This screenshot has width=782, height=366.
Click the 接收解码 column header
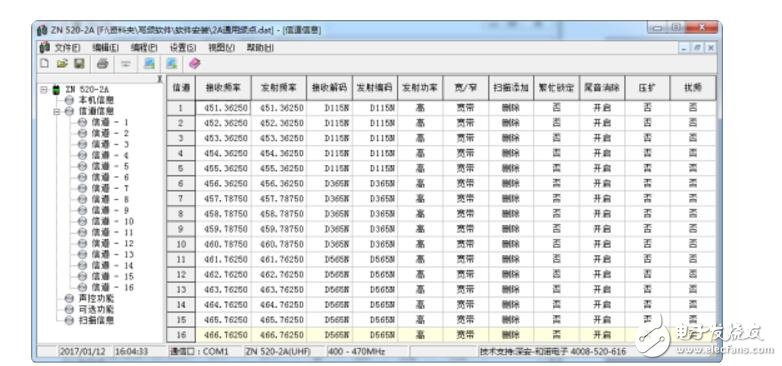tap(329, 88)
